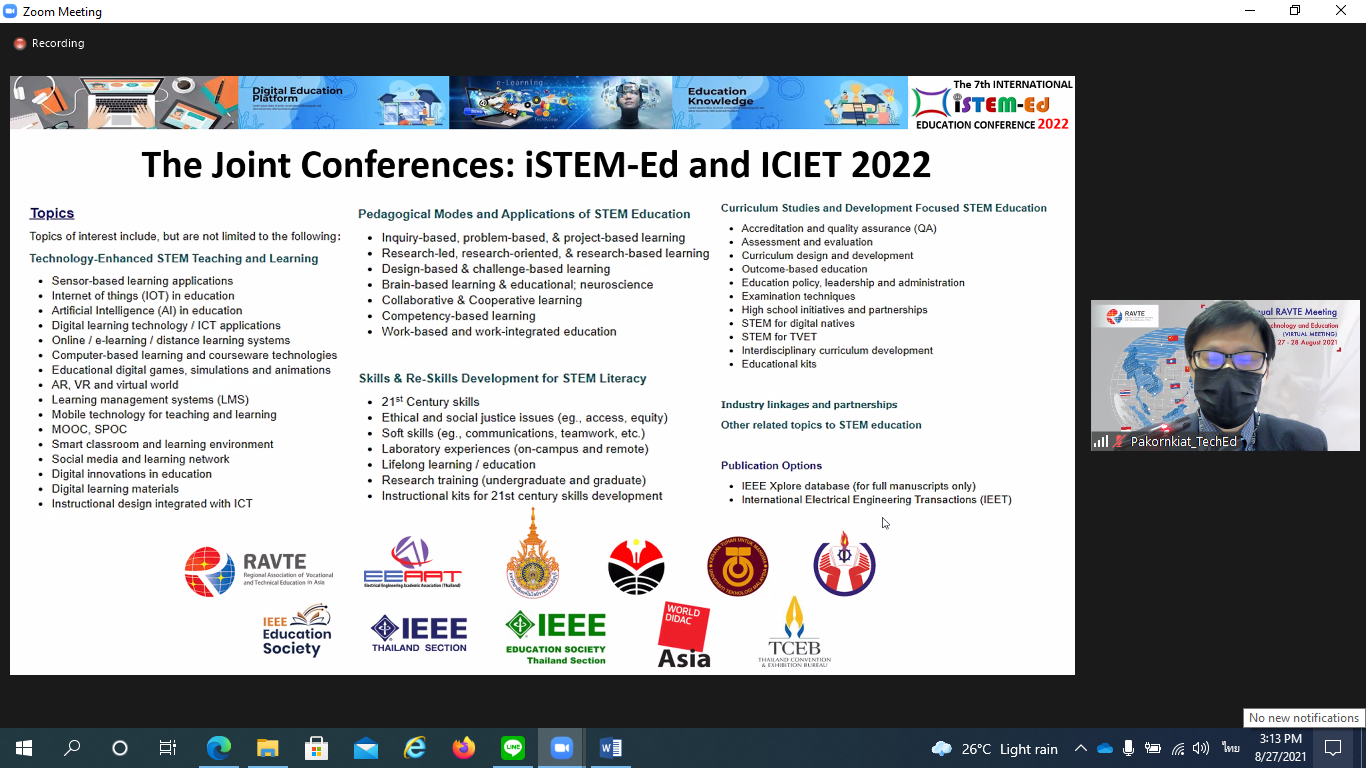Screen dimensions: 1366x768
Task: Open the battery status tray icon
Action: [x=1153, y=748]
